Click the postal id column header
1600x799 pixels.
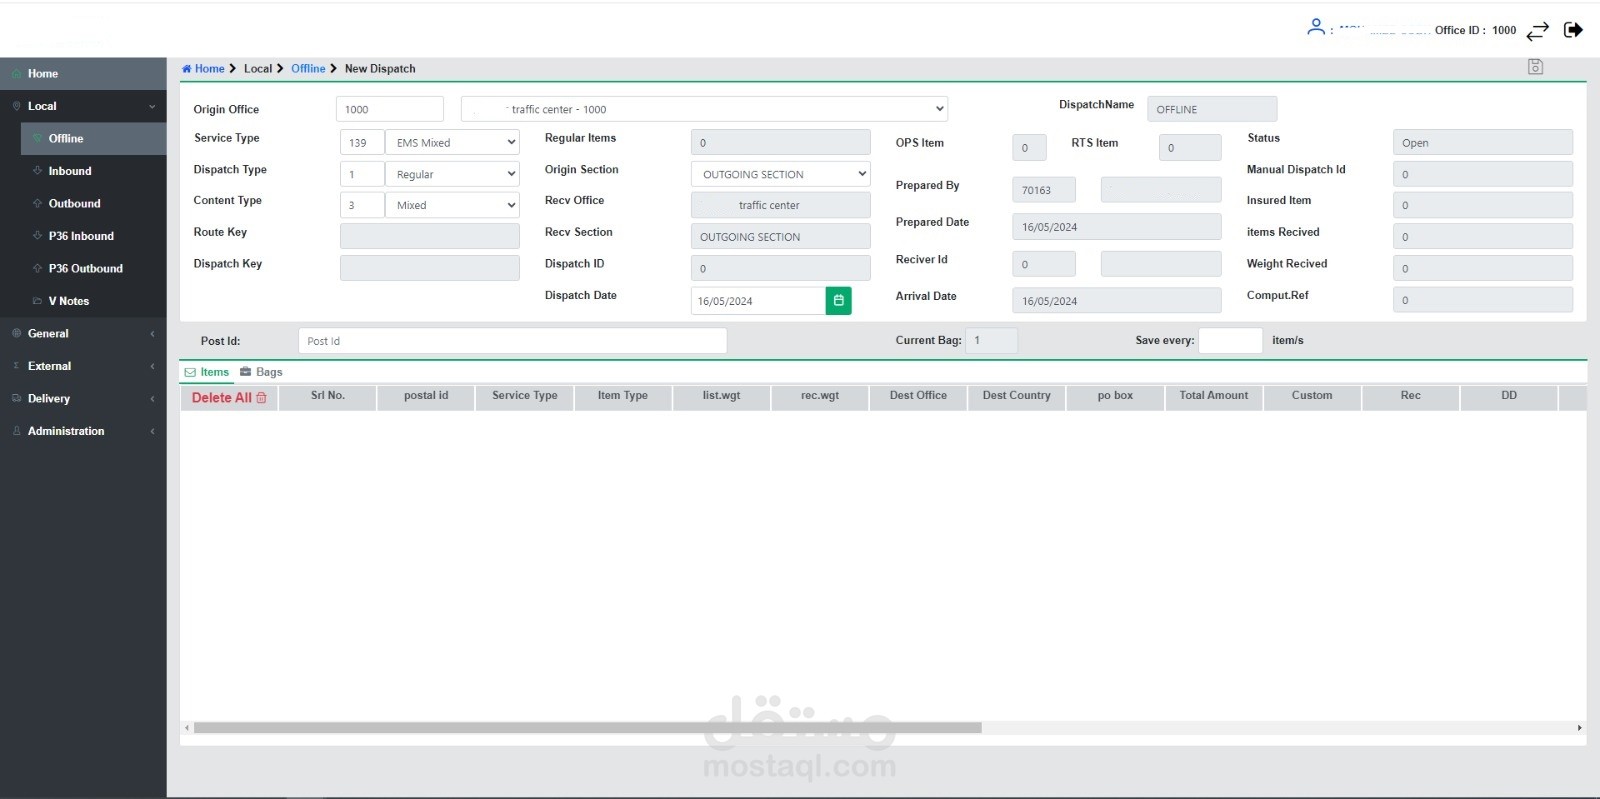click(426, 396)
